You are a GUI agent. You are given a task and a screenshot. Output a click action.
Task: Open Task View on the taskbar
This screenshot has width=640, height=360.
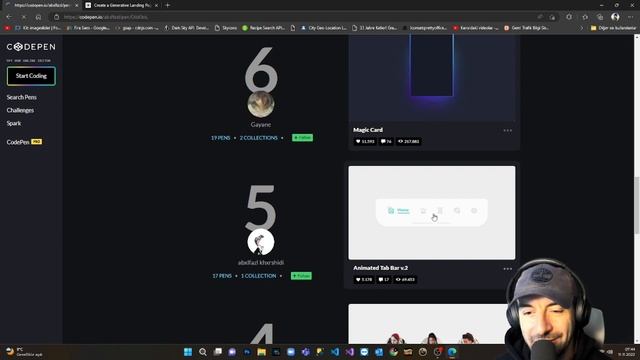[218, 352]
